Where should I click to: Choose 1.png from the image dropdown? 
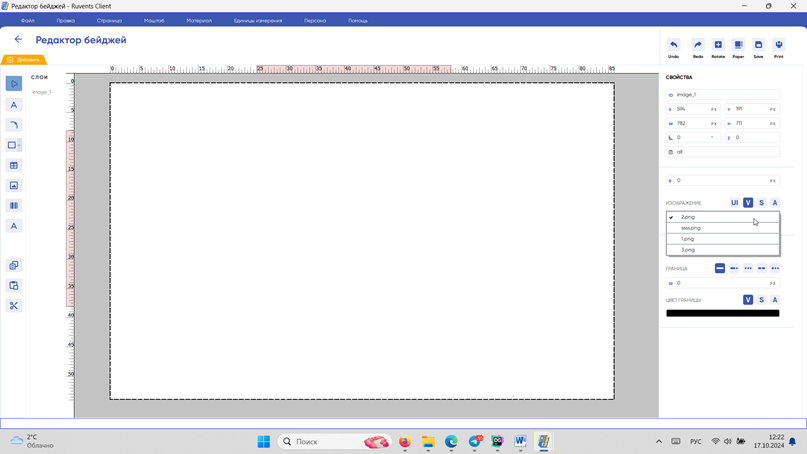[688, 239]
